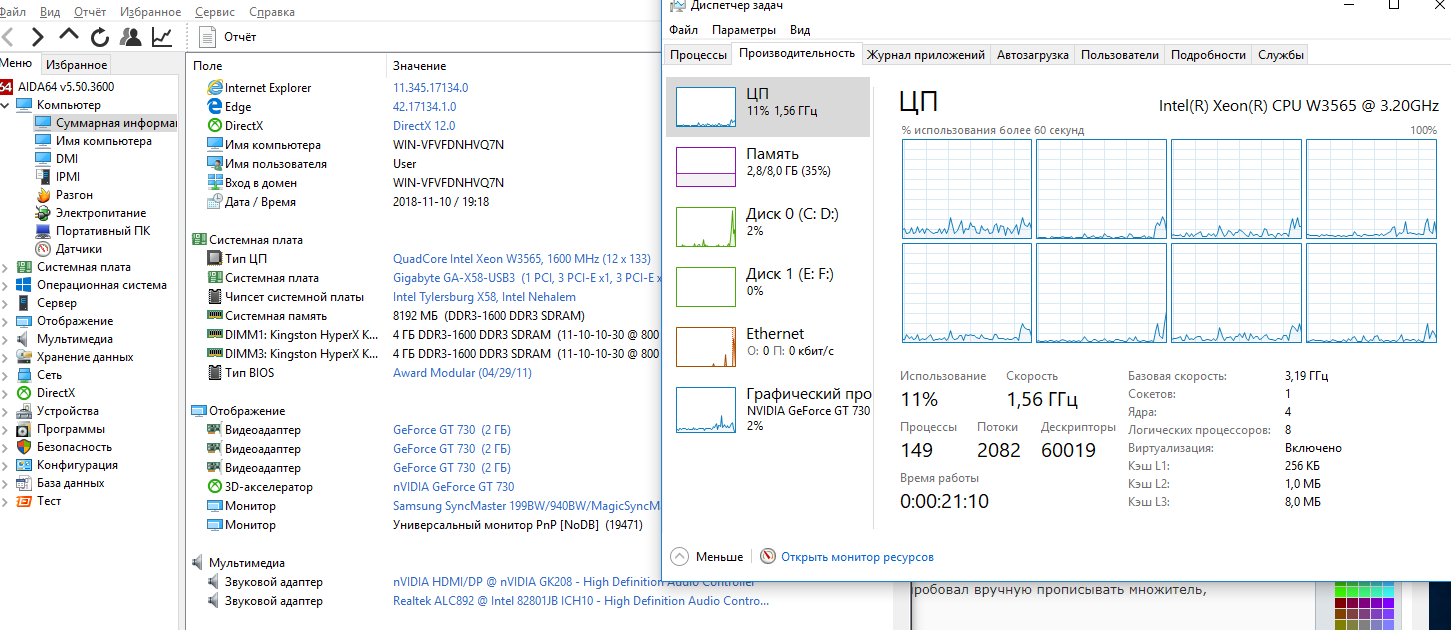Image resolution: width=1451 pixels, height=630 pixels.
Task: Collapse Task Manager with the Меньше button
Action: click(707, 557)
